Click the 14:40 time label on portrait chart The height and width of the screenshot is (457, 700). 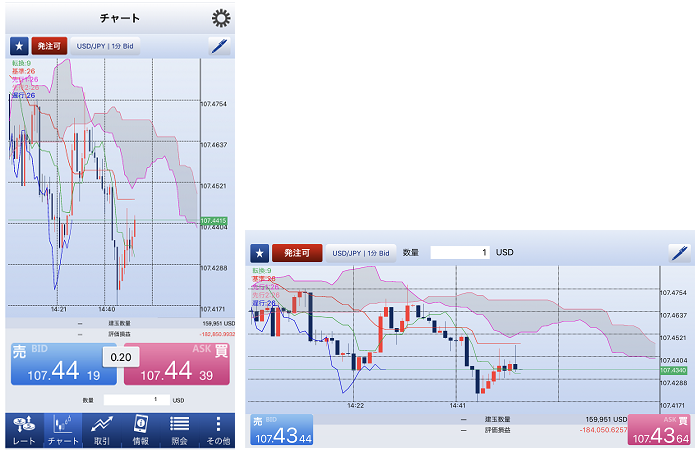coord(107,309)
